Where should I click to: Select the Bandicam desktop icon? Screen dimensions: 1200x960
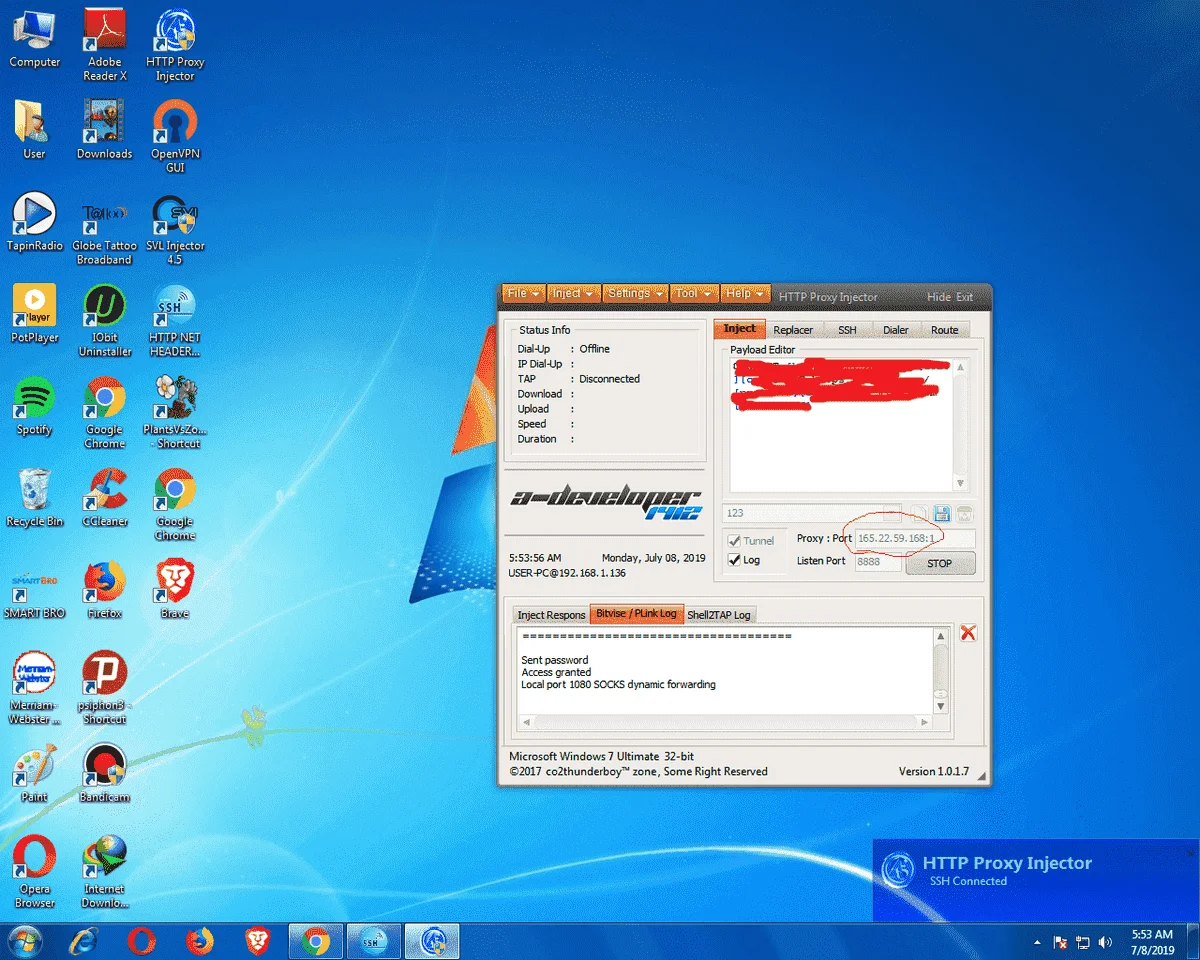click(105, 775)
